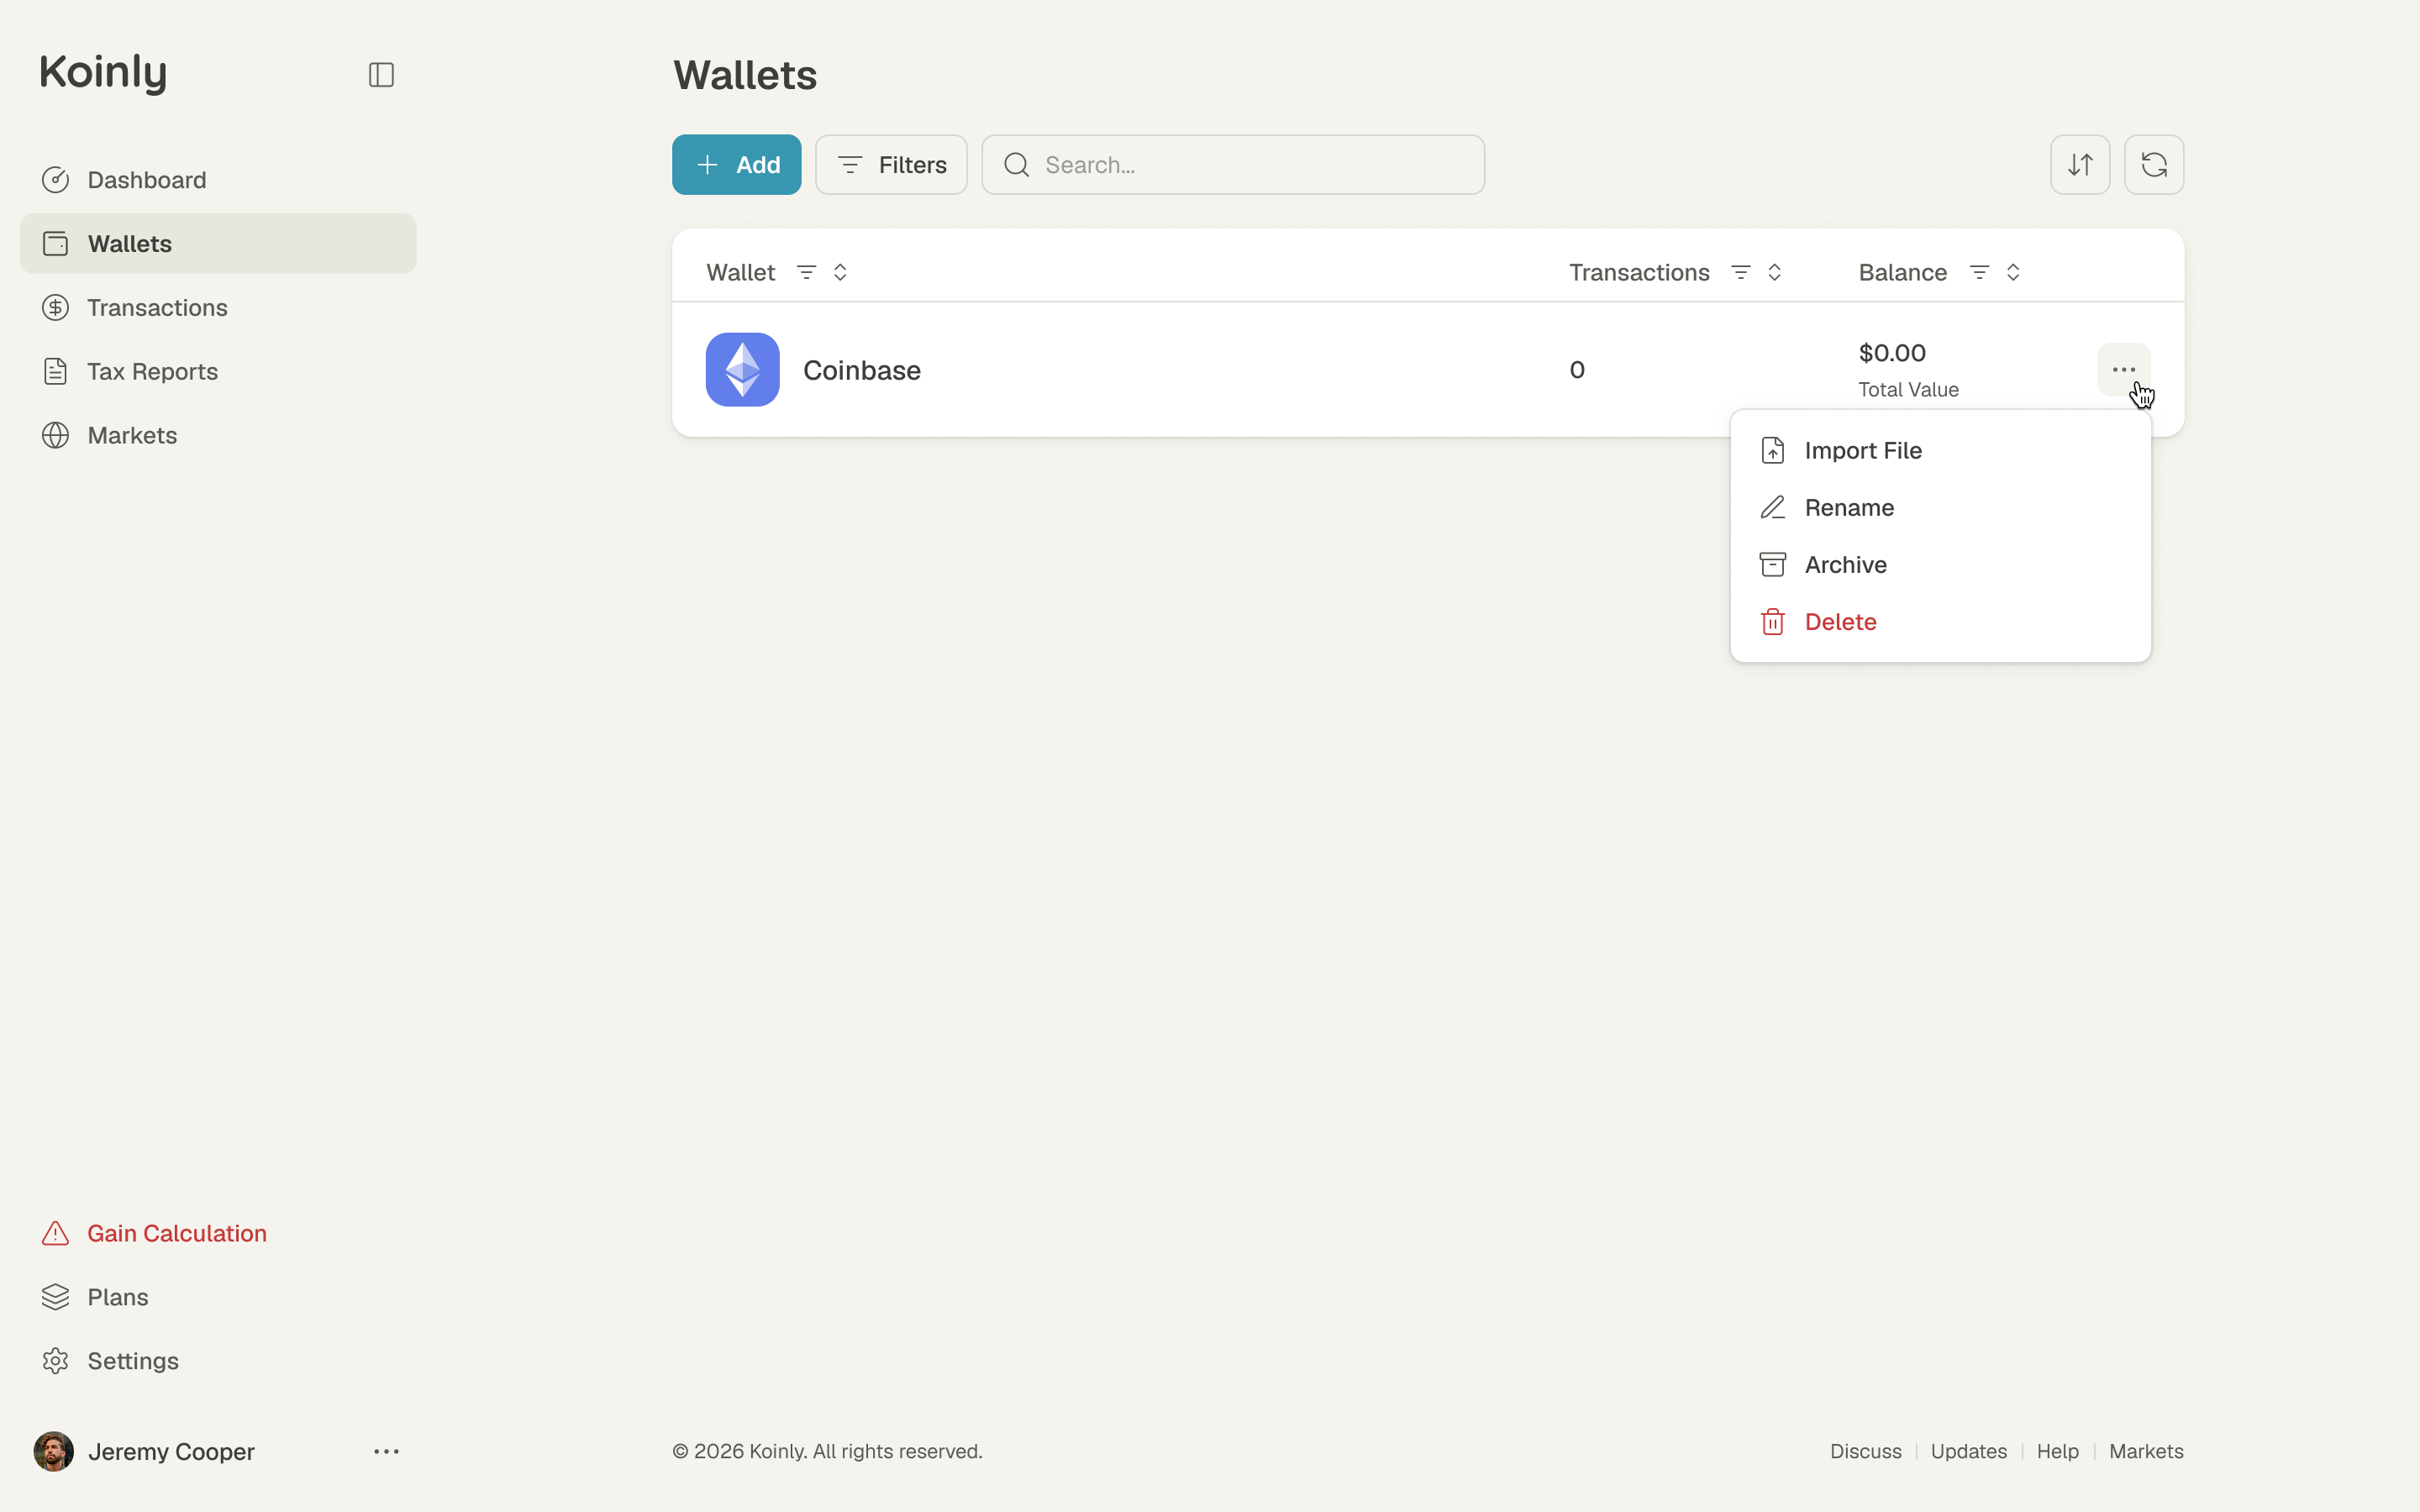2420x1512 pixels.
Task: Click the Add wallet button
Action: pos(736,165)
